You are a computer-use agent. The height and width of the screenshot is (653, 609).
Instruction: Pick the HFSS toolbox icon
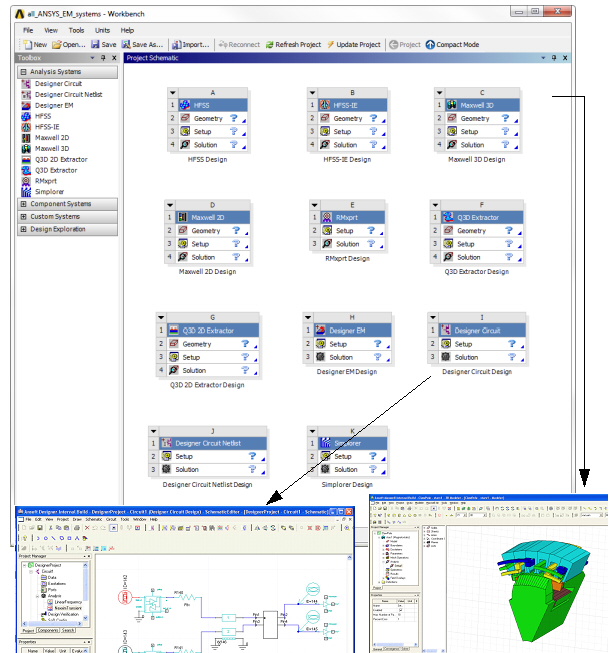(26, 116)
